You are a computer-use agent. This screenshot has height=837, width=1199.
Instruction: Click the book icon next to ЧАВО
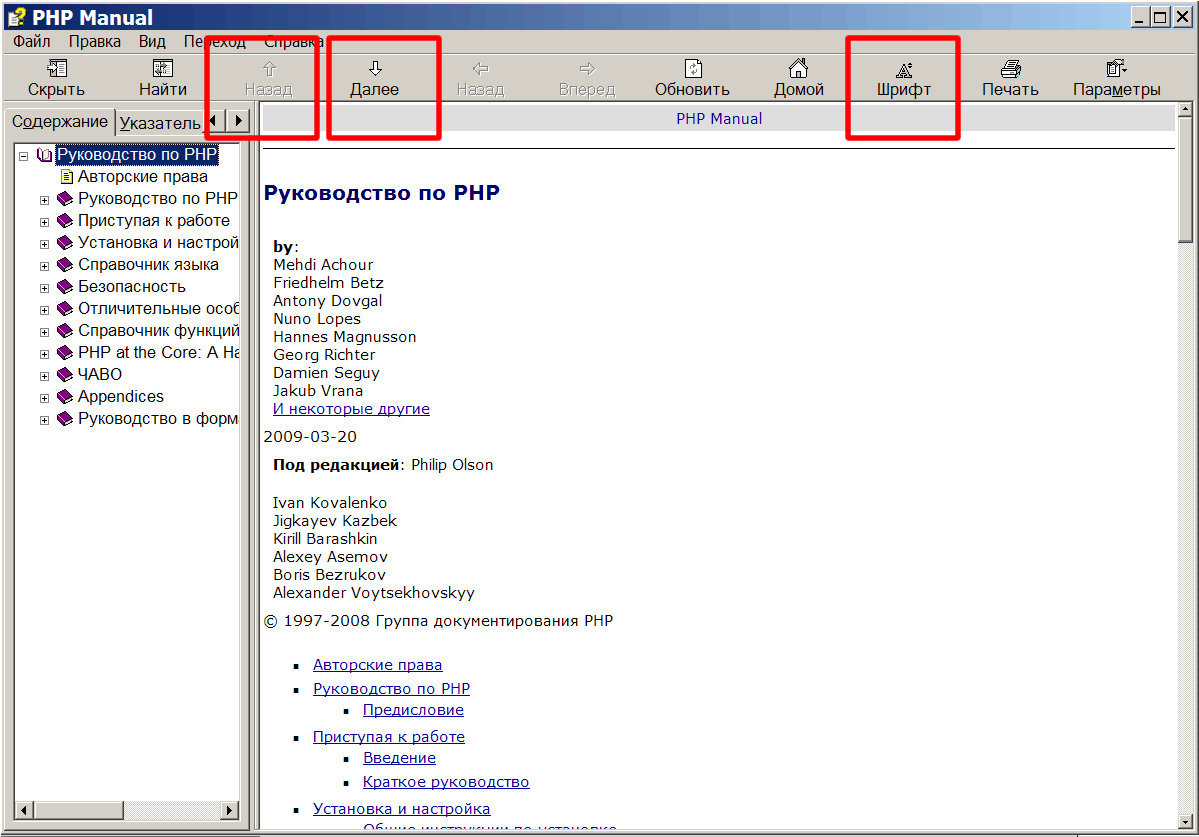tap(65, 375)
